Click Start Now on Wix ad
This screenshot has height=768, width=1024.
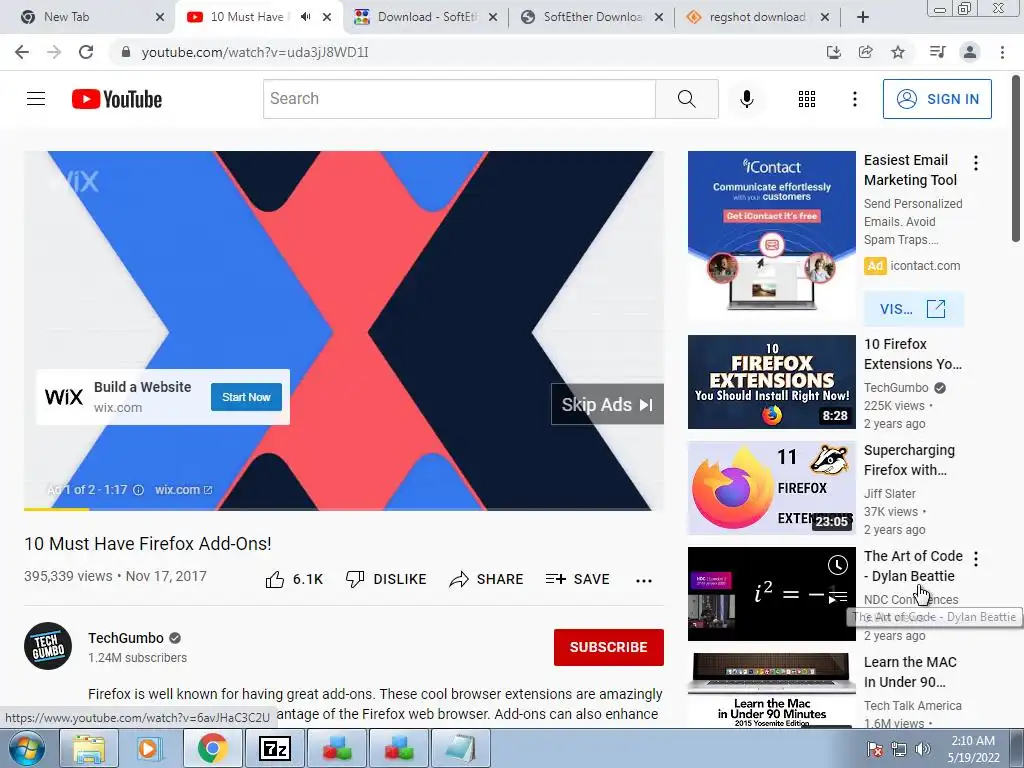(x=246, y=397)
